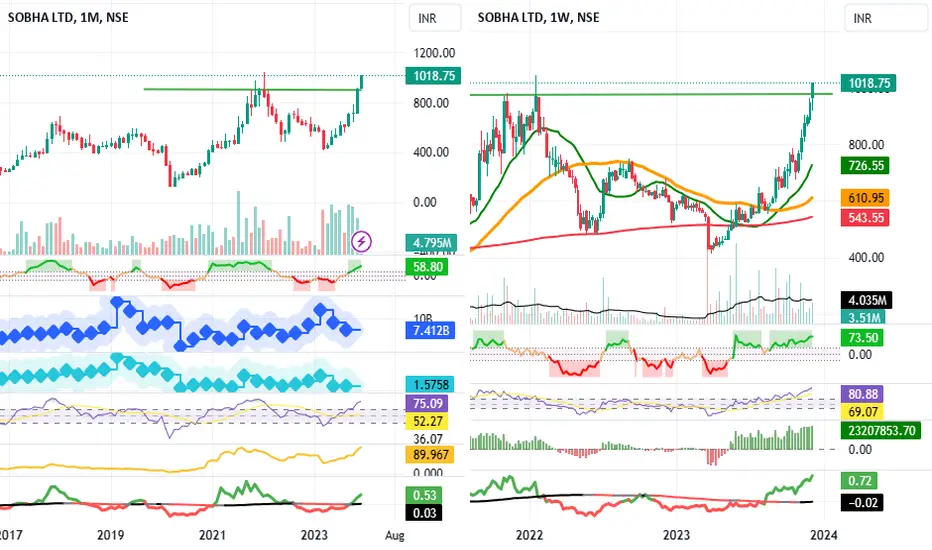Click the 2019 date on monthly time axis

pos(111,535)
